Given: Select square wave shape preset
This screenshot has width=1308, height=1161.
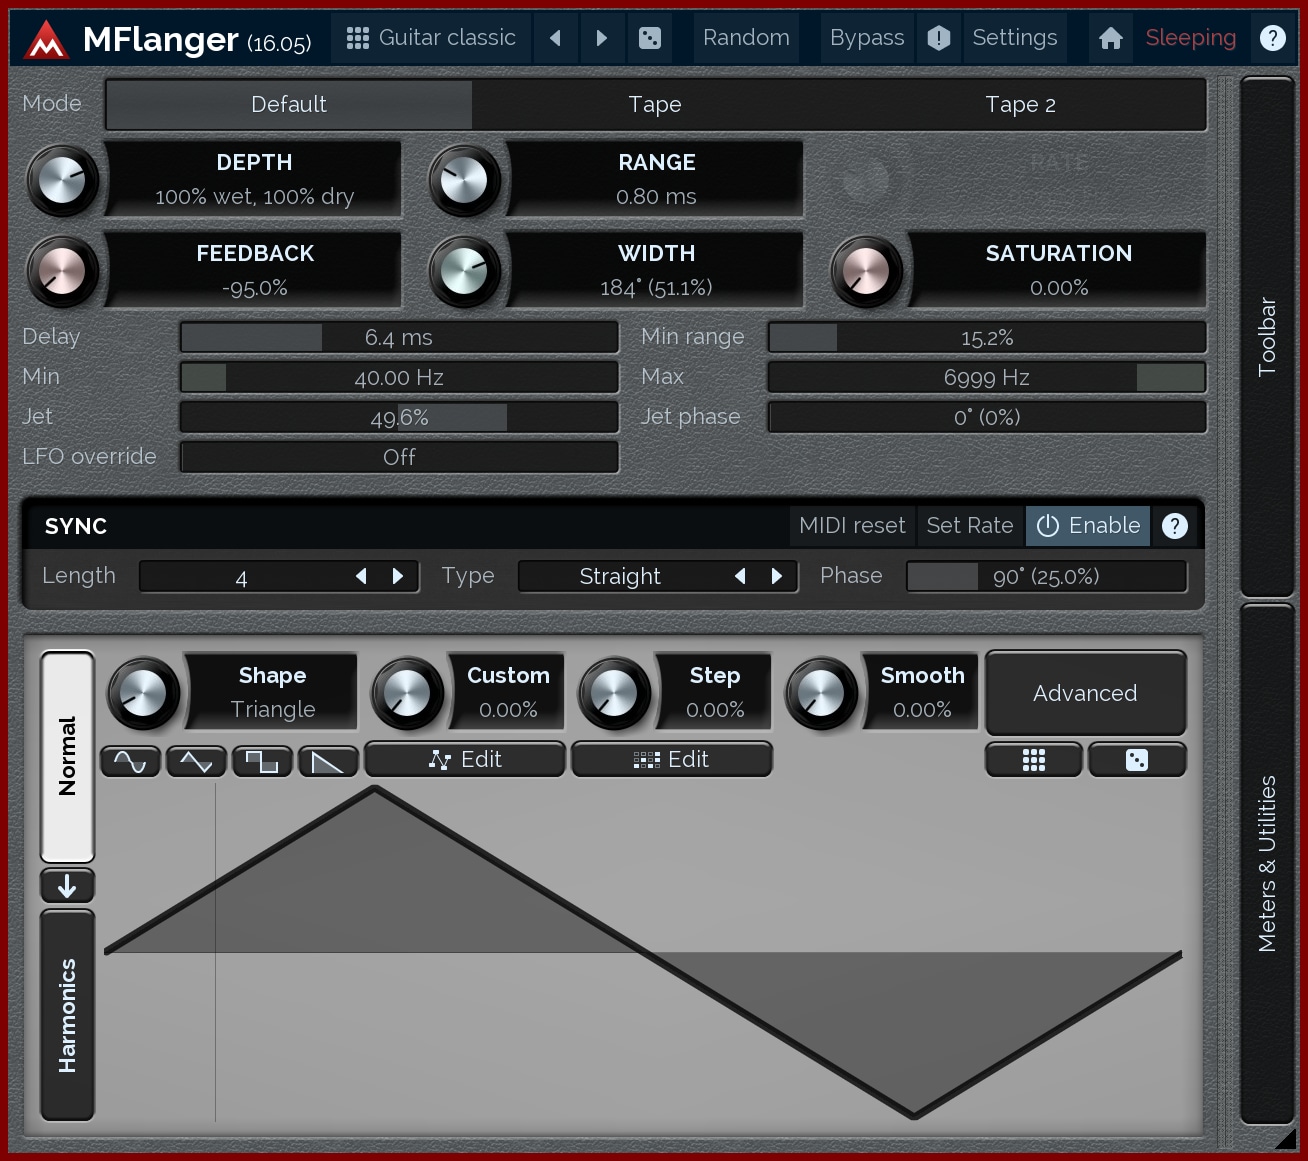Looking at the screenshot, I should click(262, 762).
